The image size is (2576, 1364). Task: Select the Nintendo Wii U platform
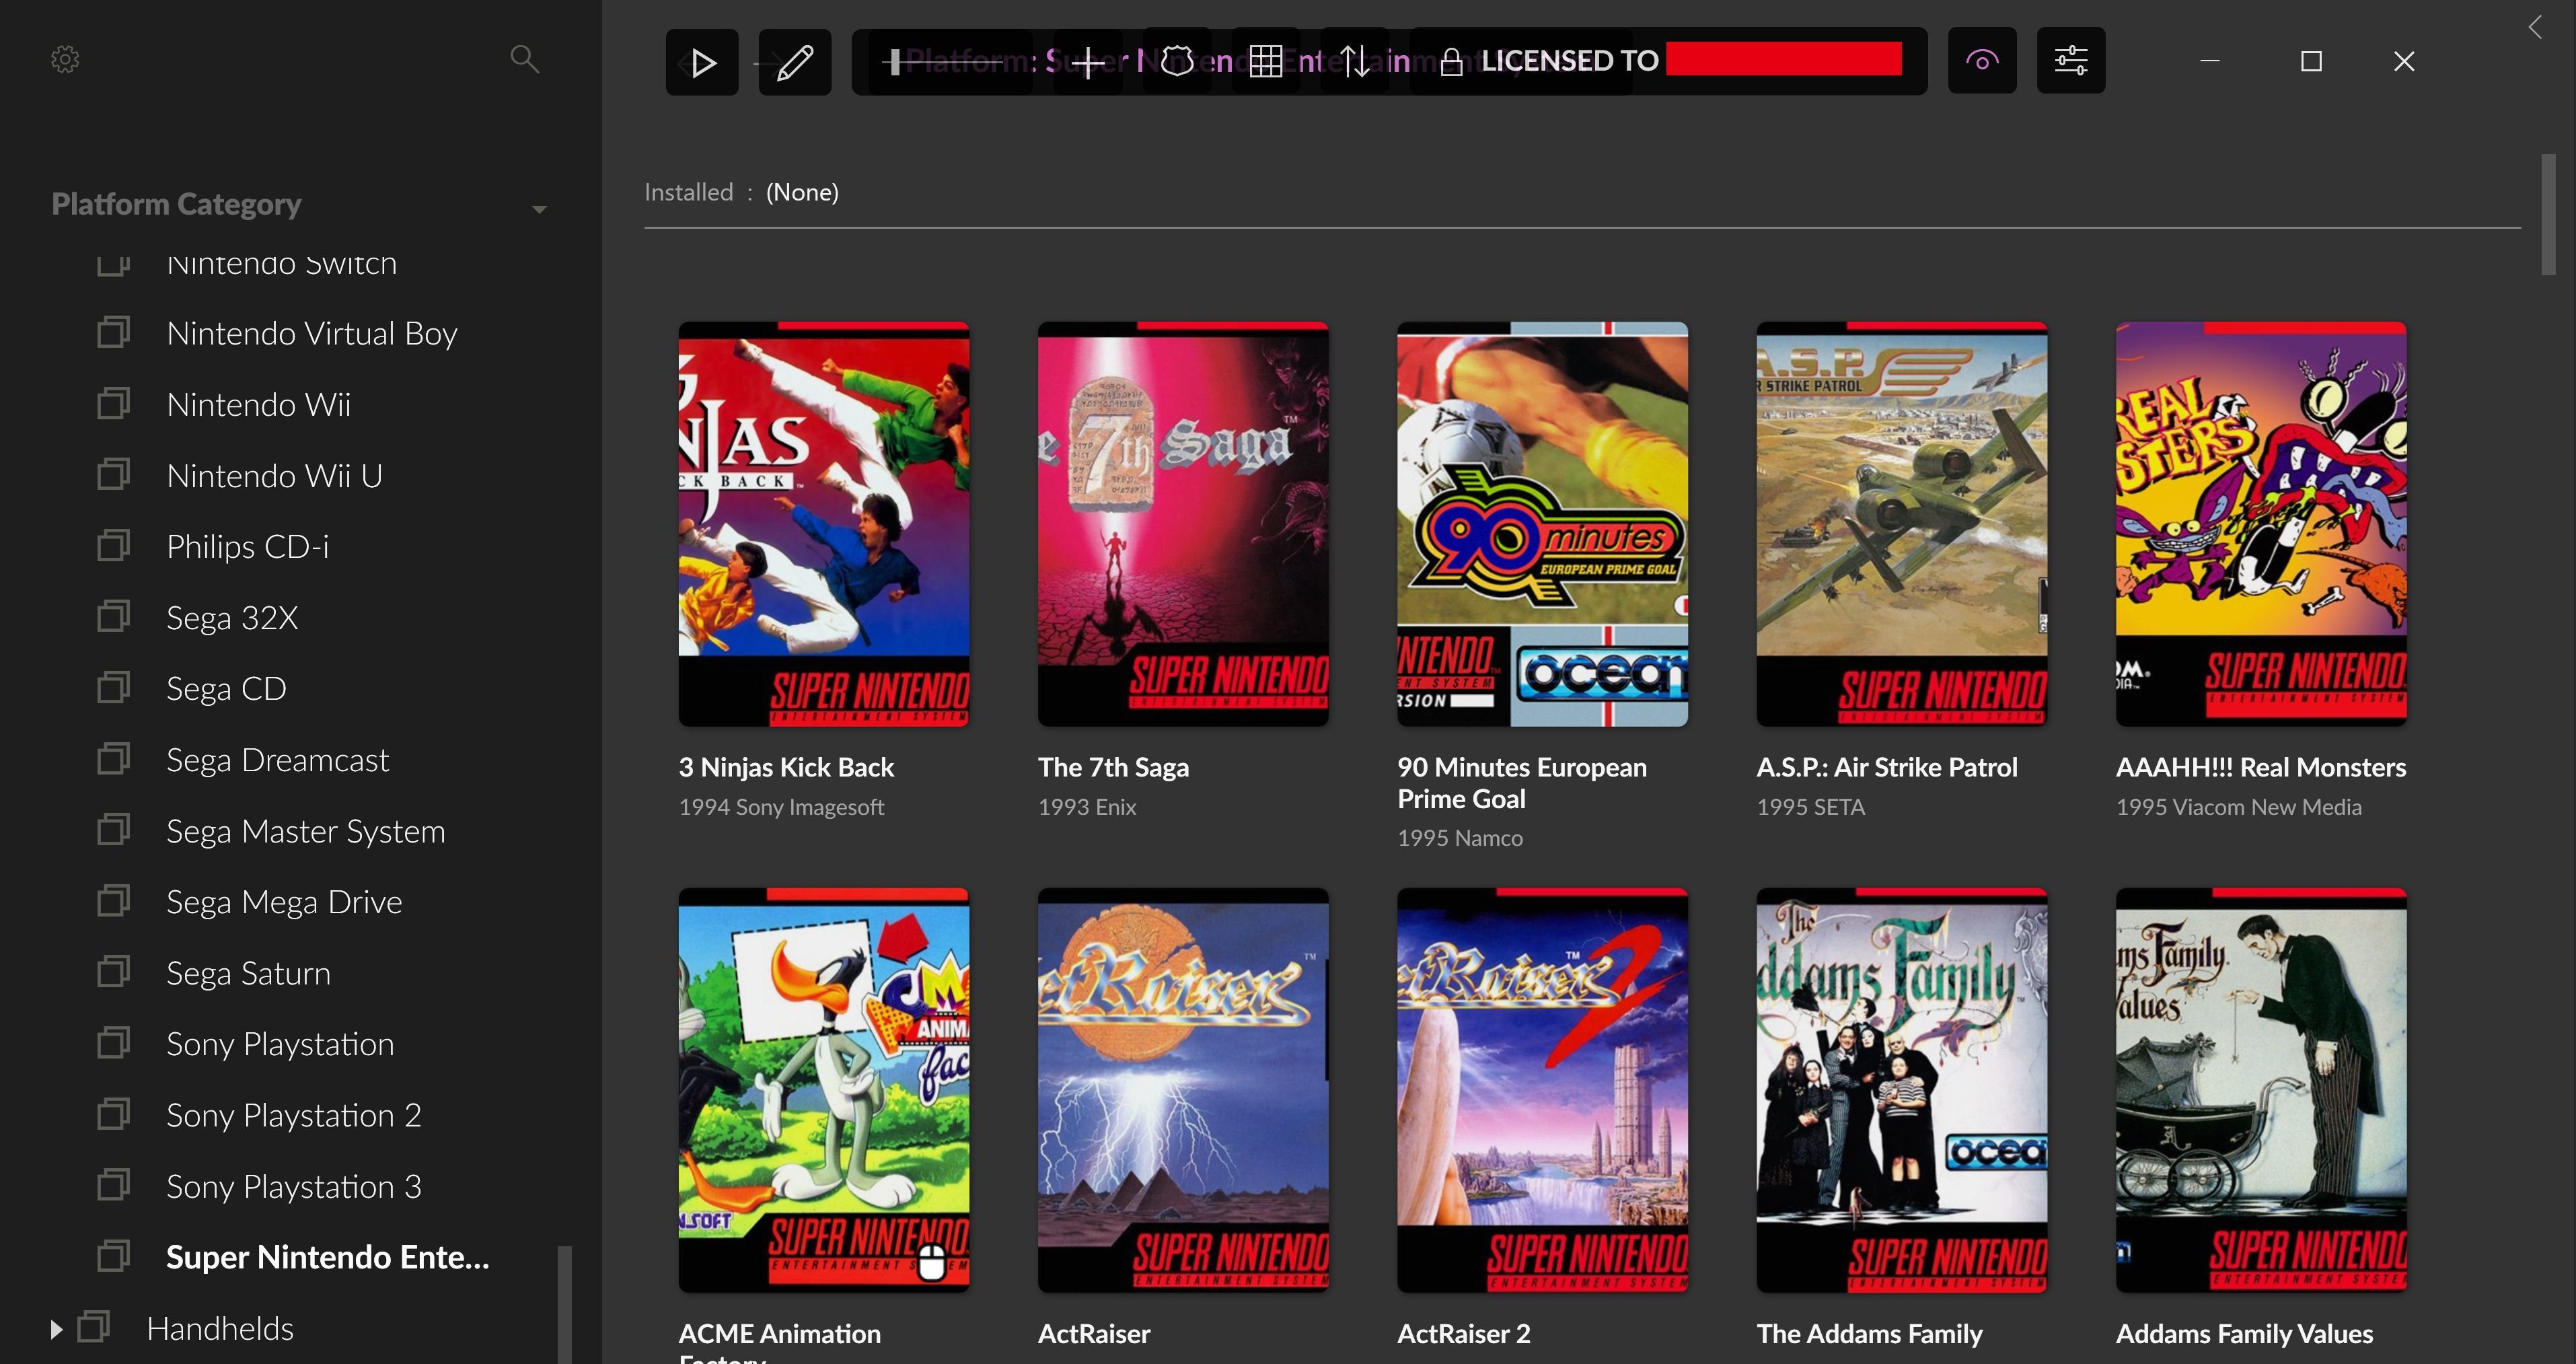click(274, 476)
